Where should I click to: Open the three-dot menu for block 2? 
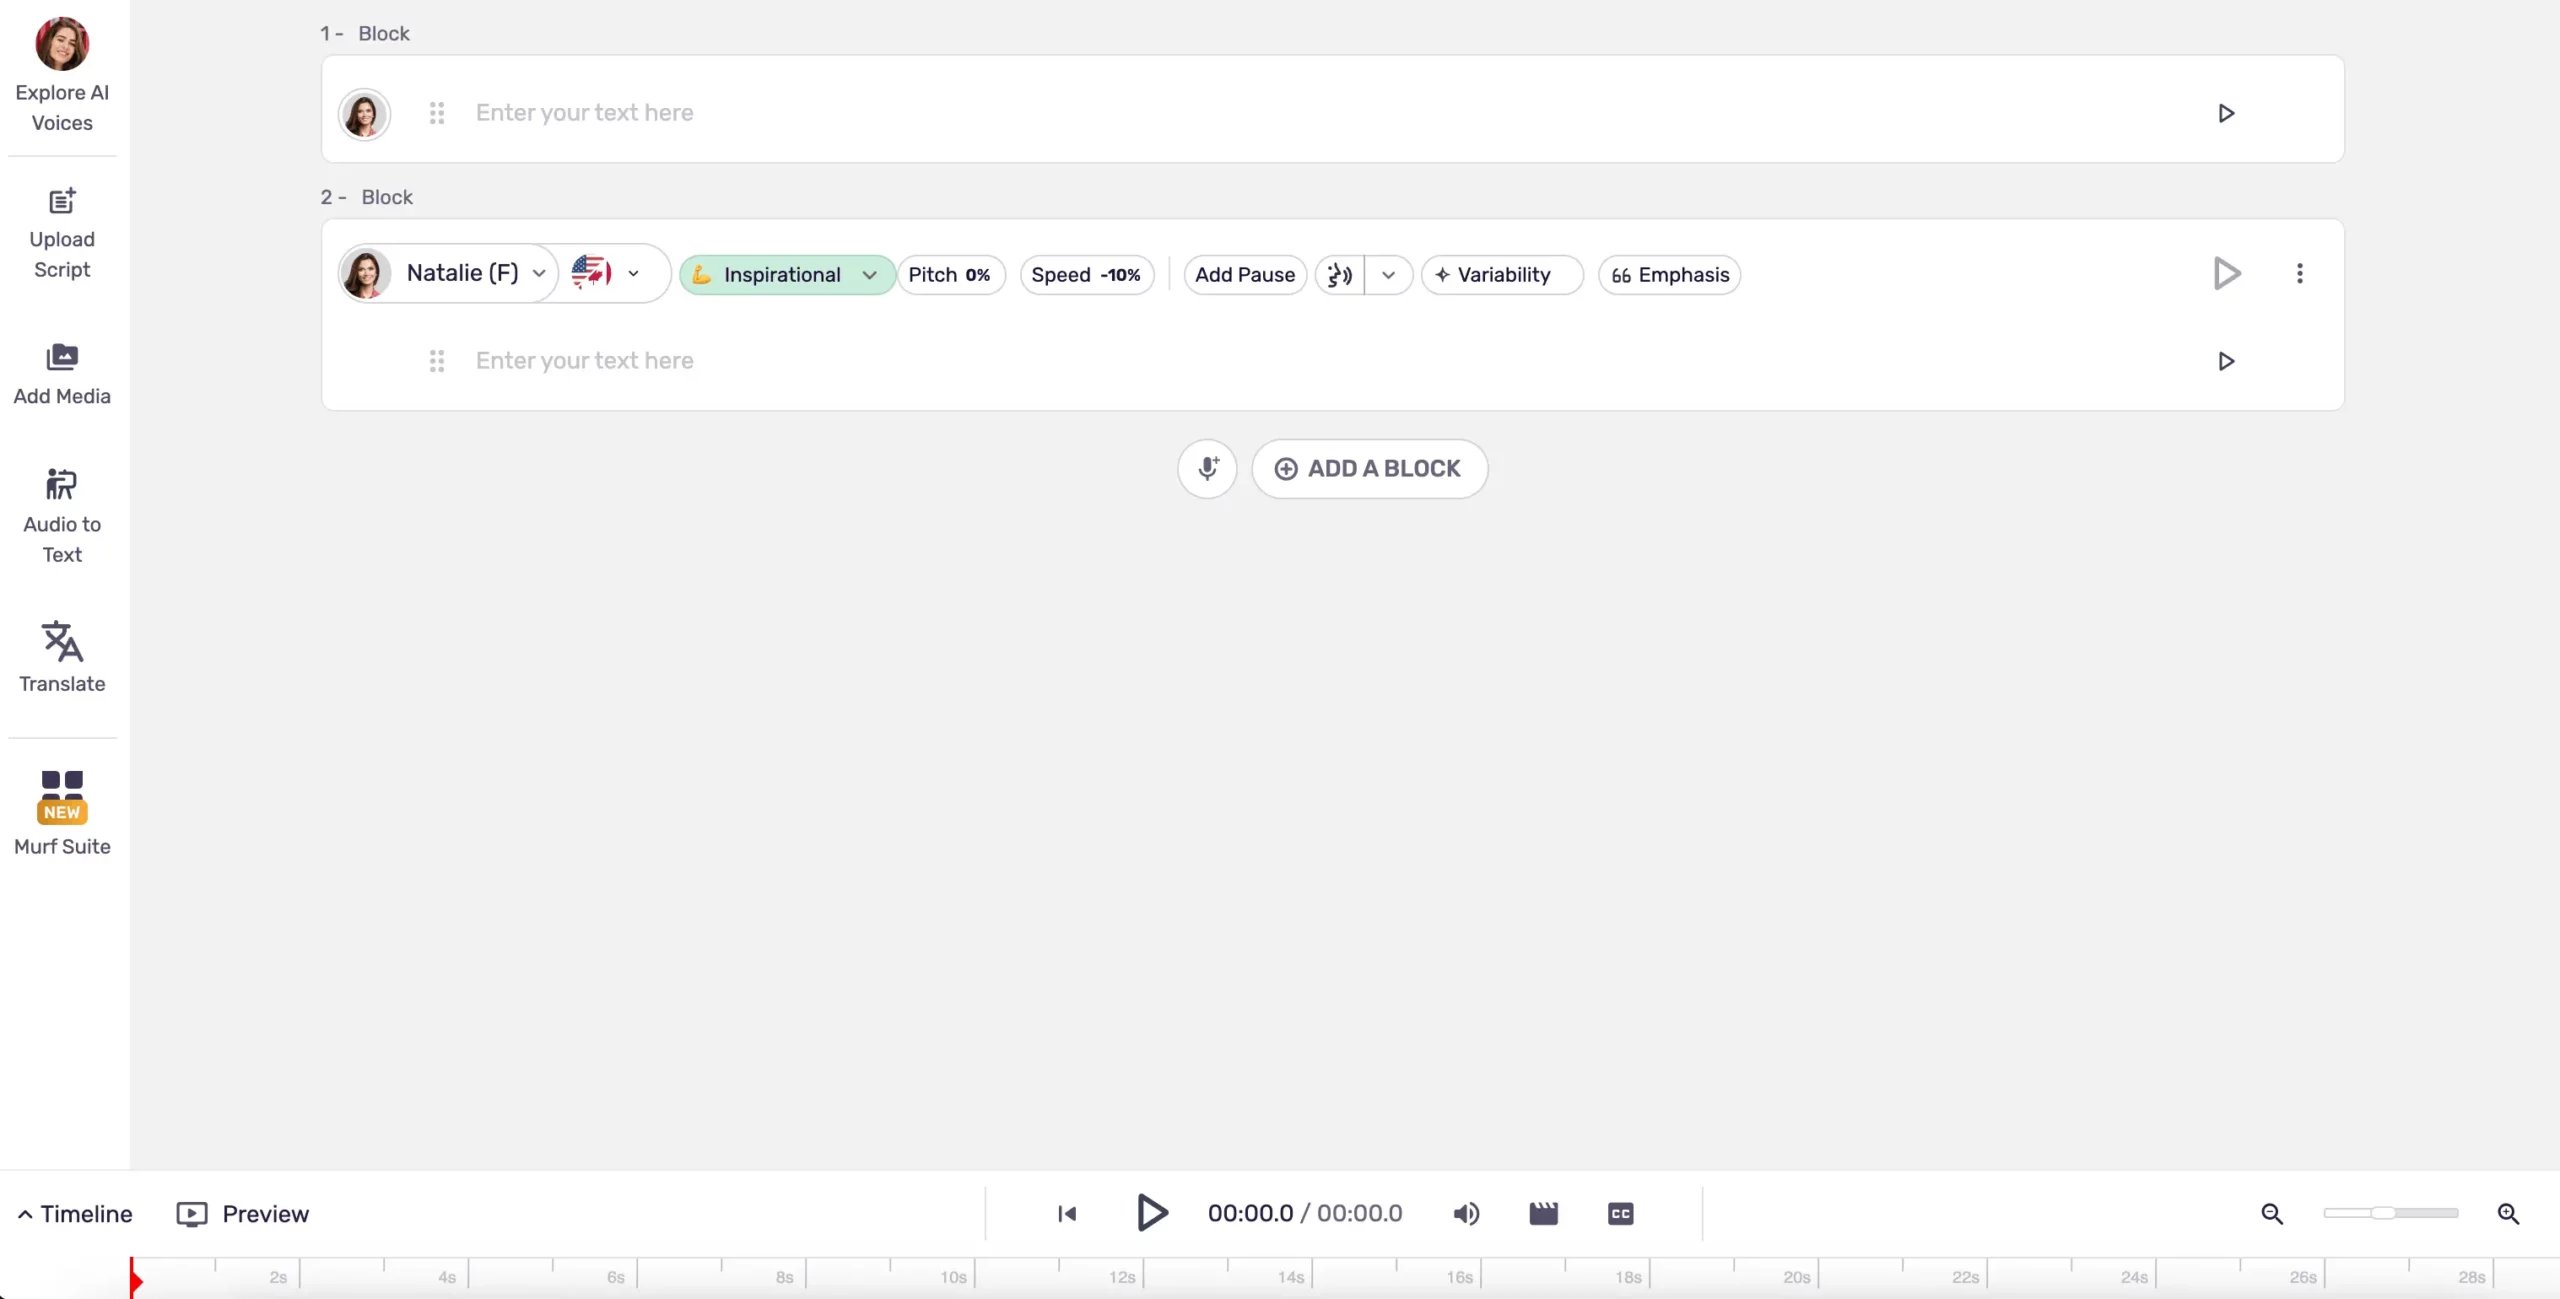point(2299,273)
